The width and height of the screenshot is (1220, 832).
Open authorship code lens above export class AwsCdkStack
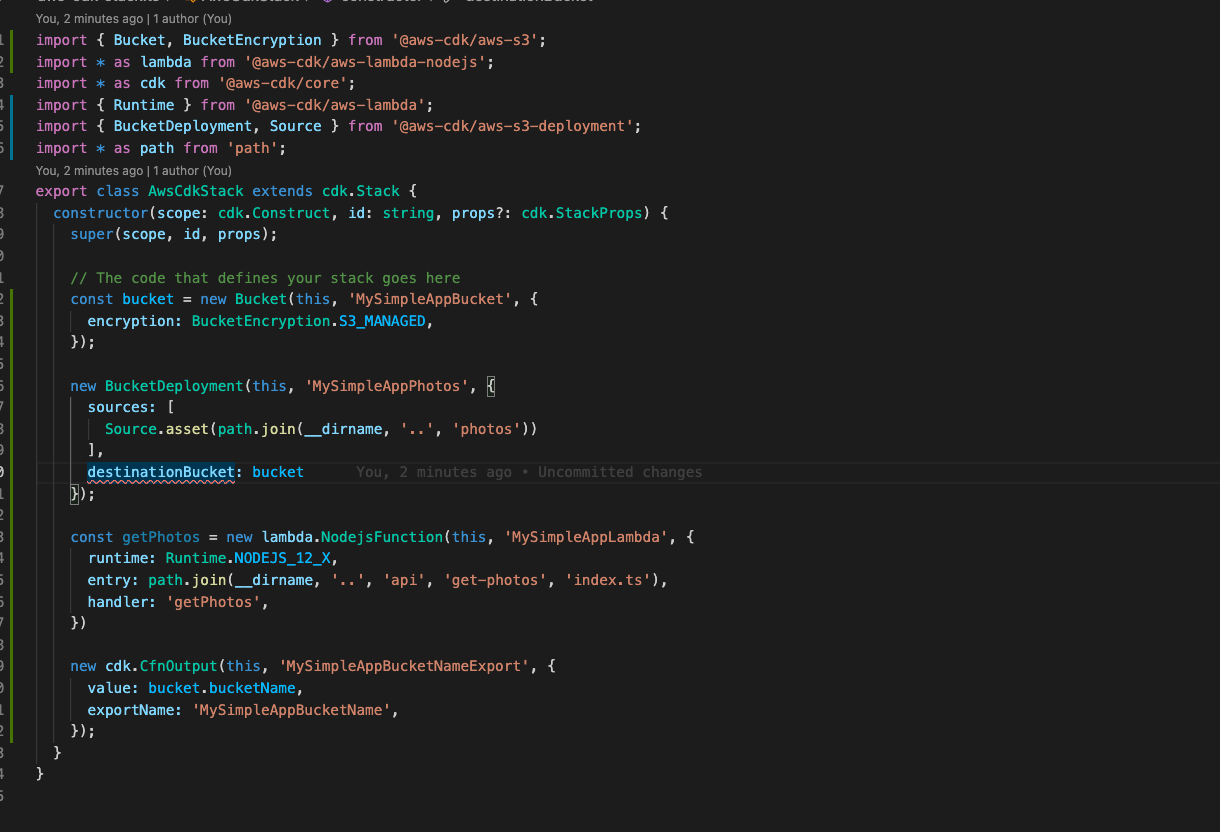[134, 170]
